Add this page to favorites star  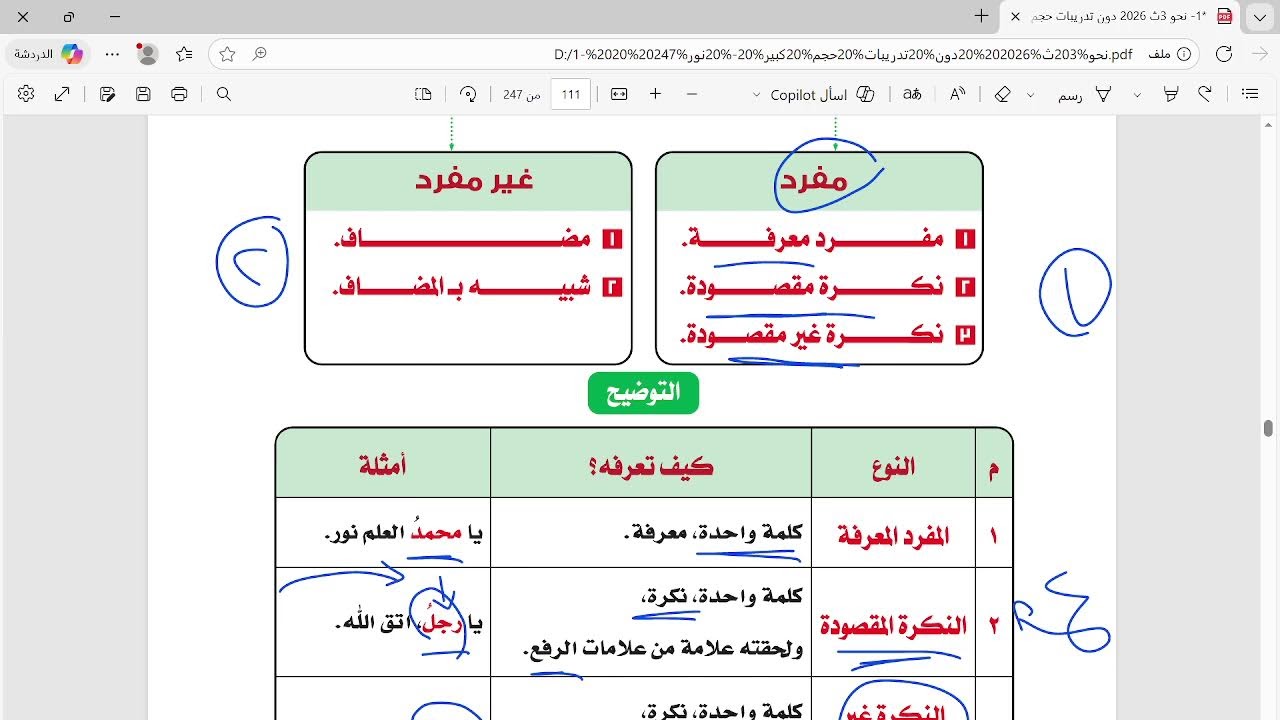(228, 54)
